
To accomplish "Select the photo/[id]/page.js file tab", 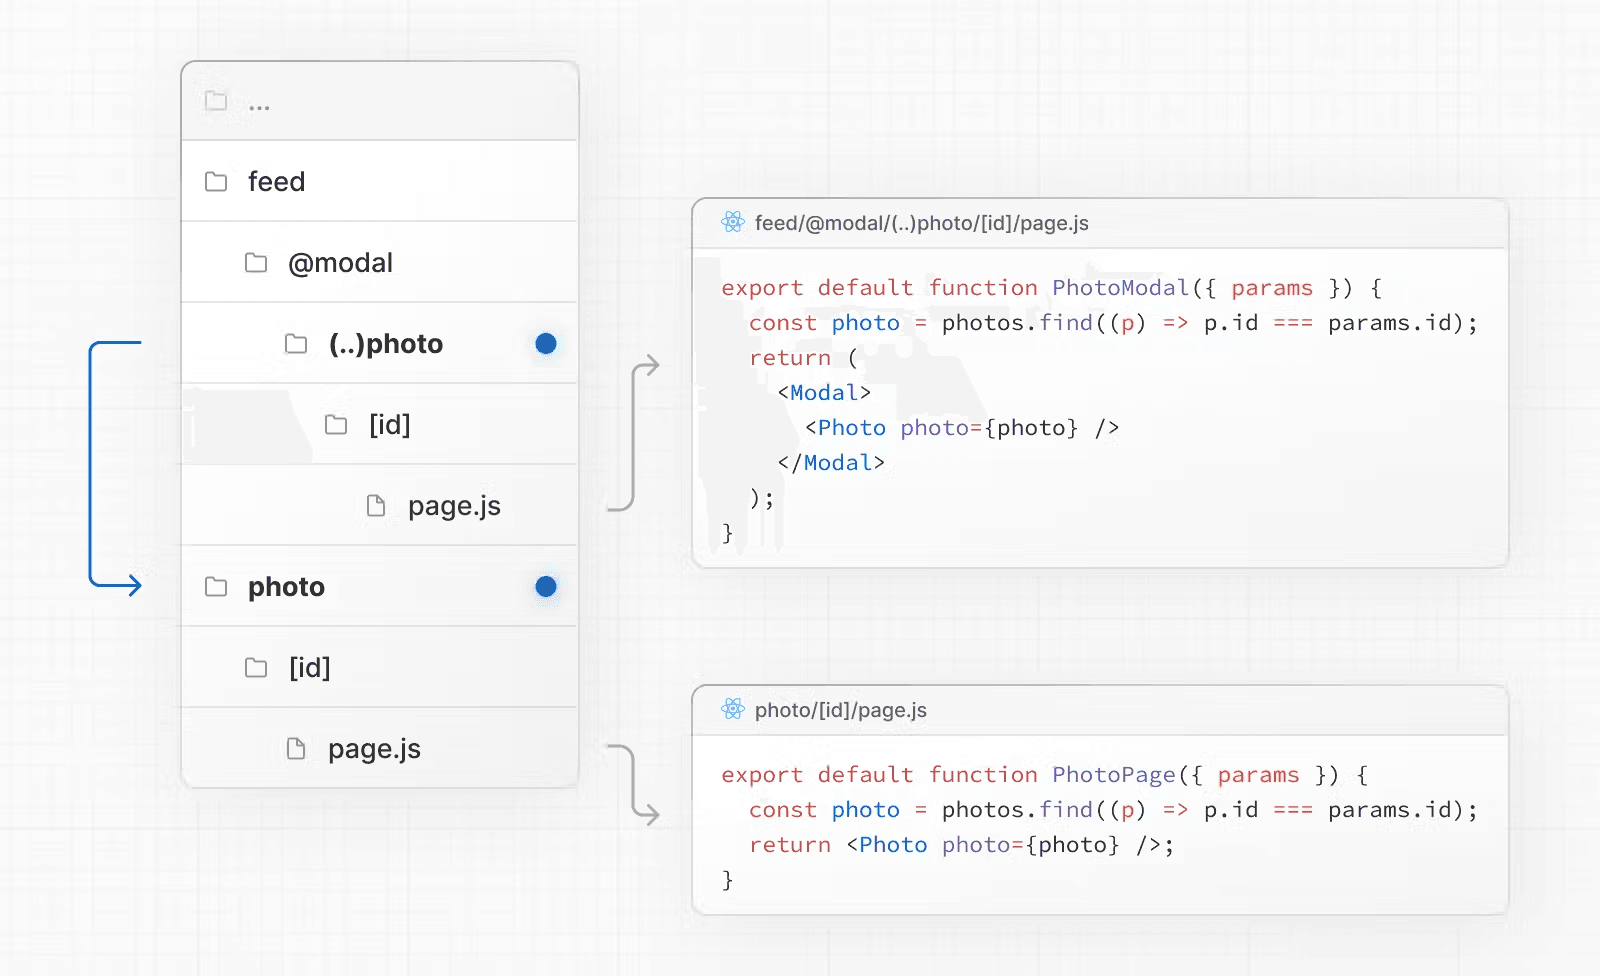I will [840, 710].
